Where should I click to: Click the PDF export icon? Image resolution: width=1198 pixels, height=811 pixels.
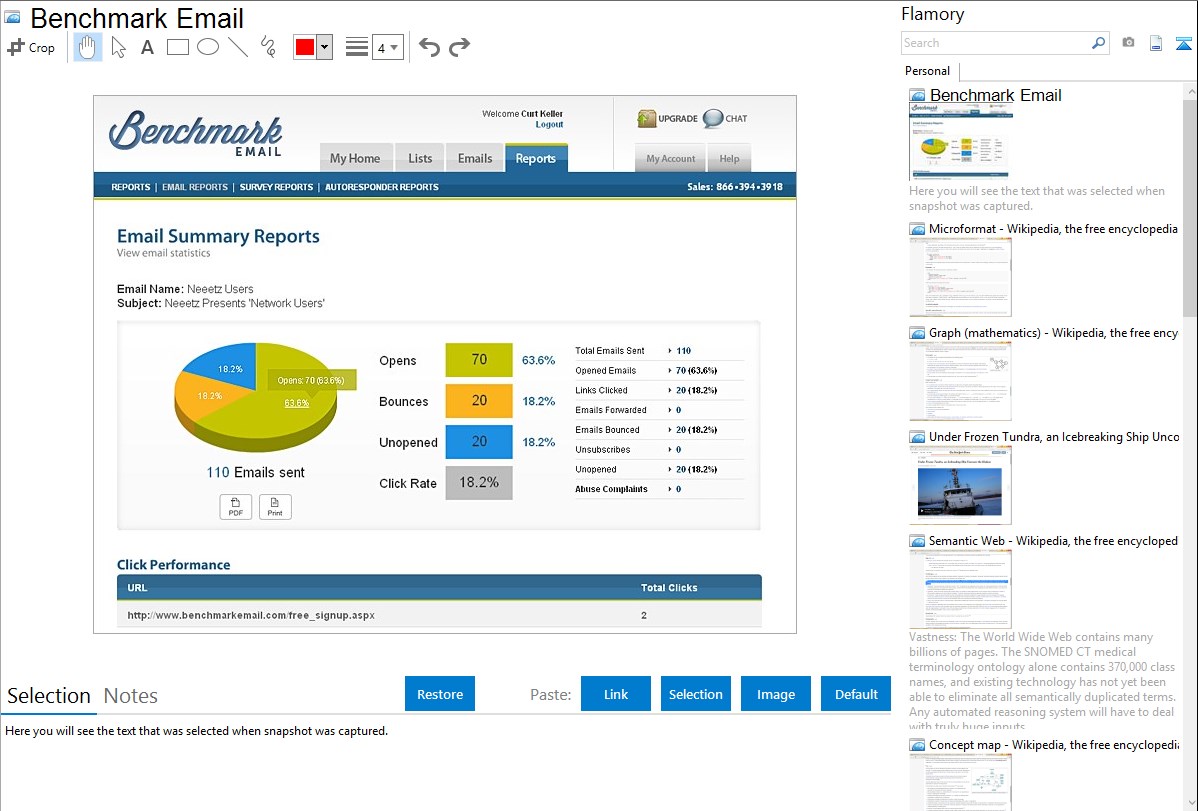(x=235, y=507)
